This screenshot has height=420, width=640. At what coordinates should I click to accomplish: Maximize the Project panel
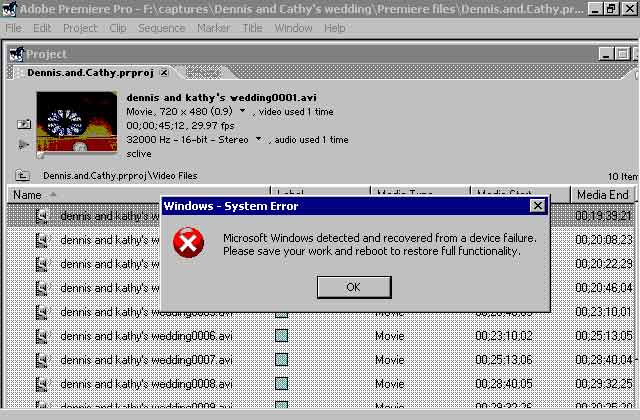pos(622,54)
